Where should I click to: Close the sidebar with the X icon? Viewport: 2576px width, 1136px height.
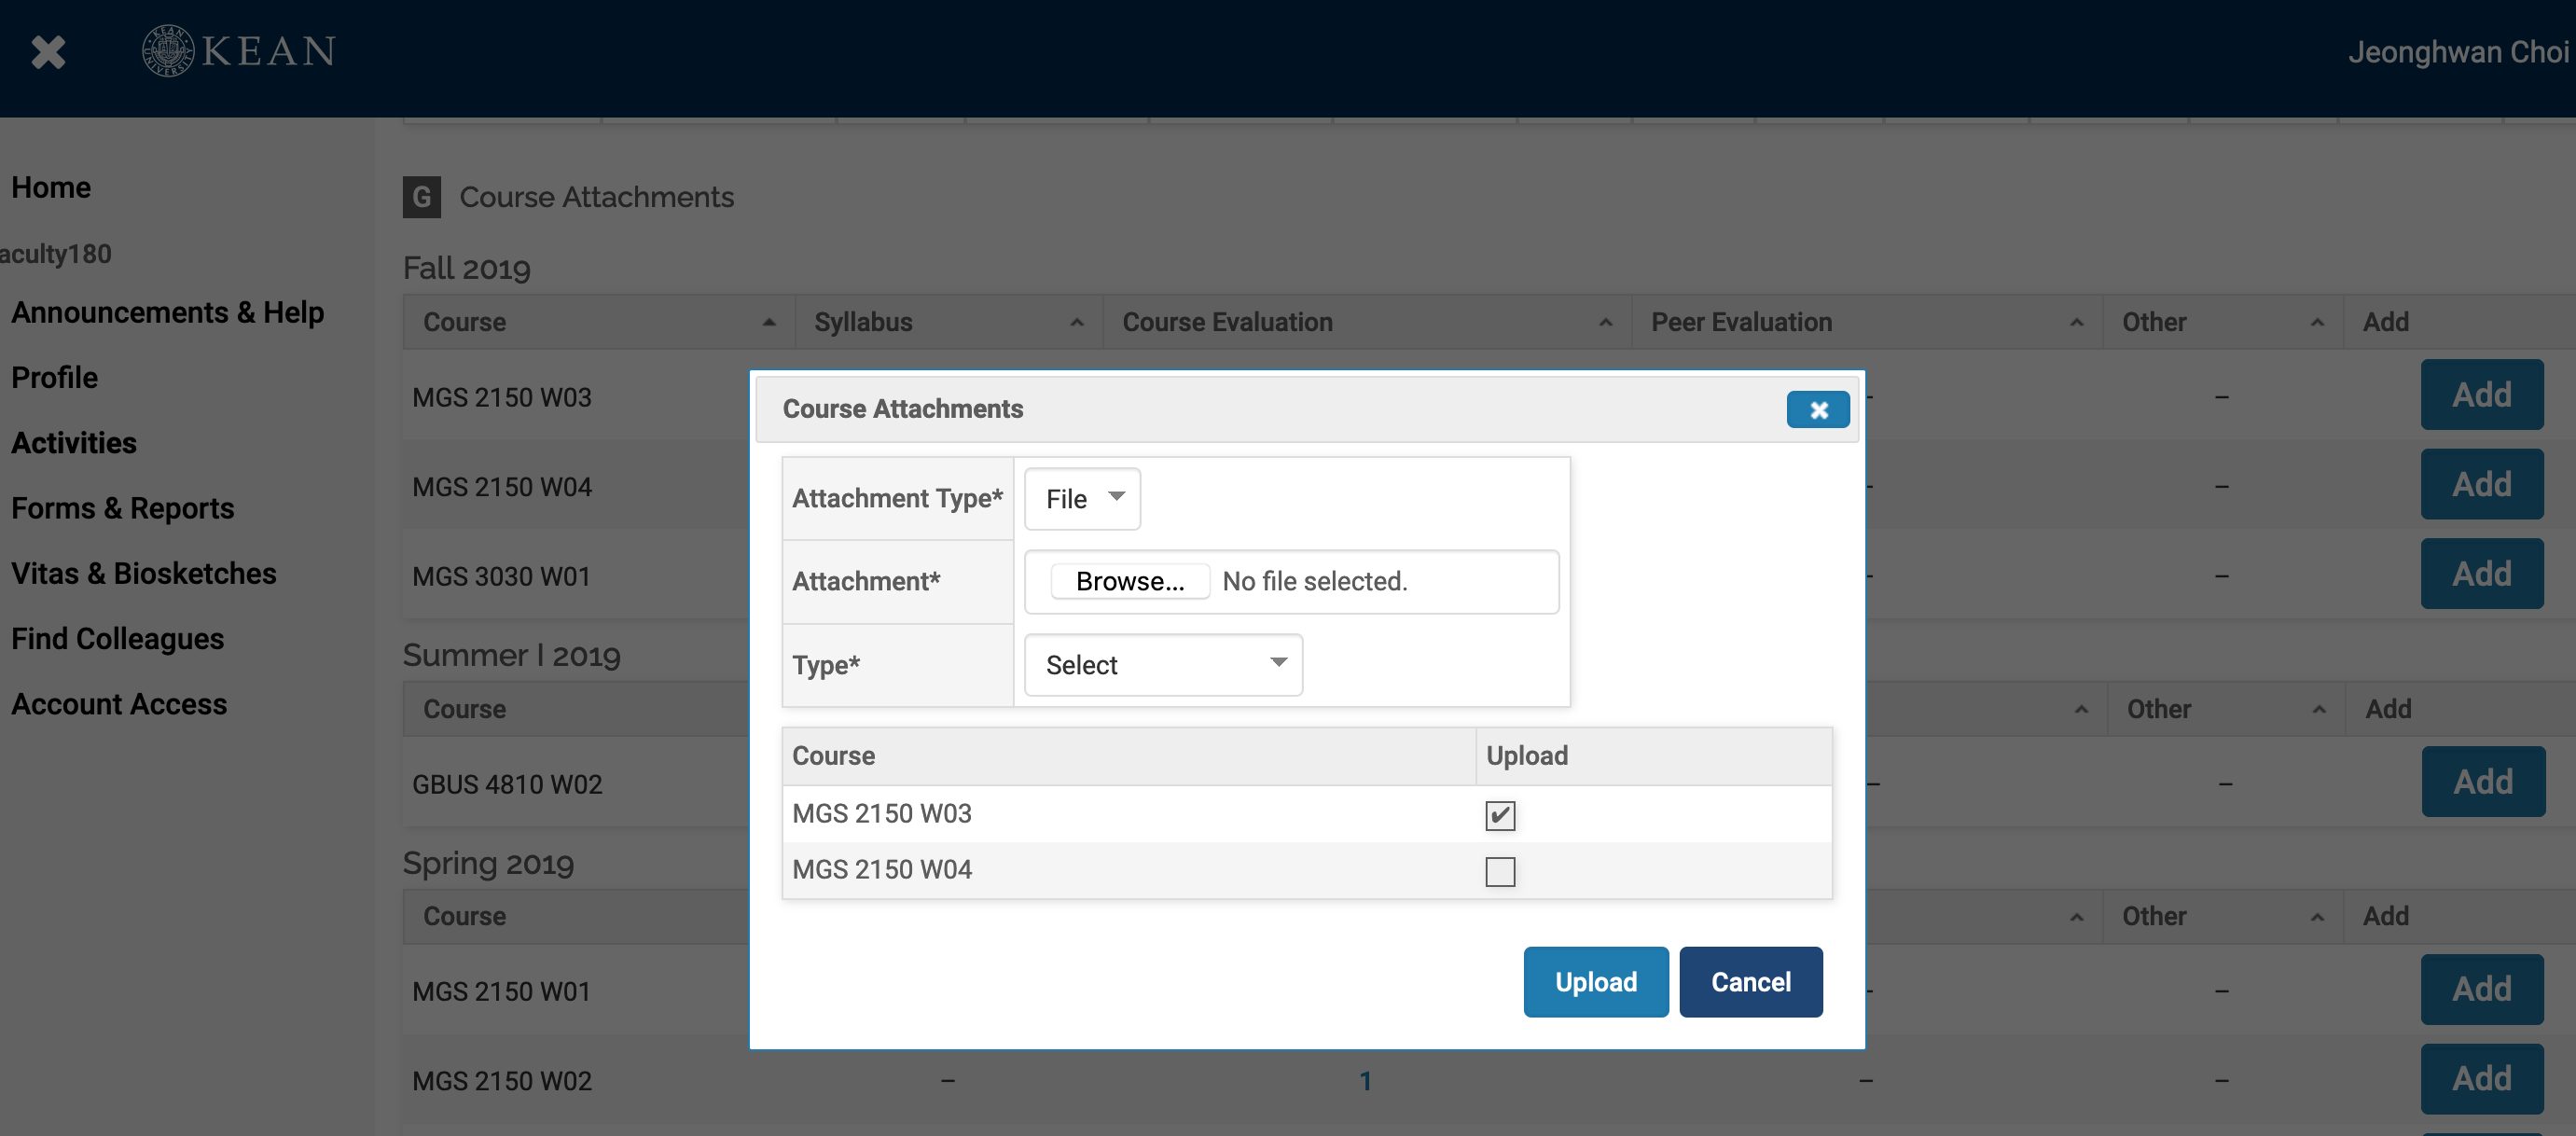tap(48, 52)
